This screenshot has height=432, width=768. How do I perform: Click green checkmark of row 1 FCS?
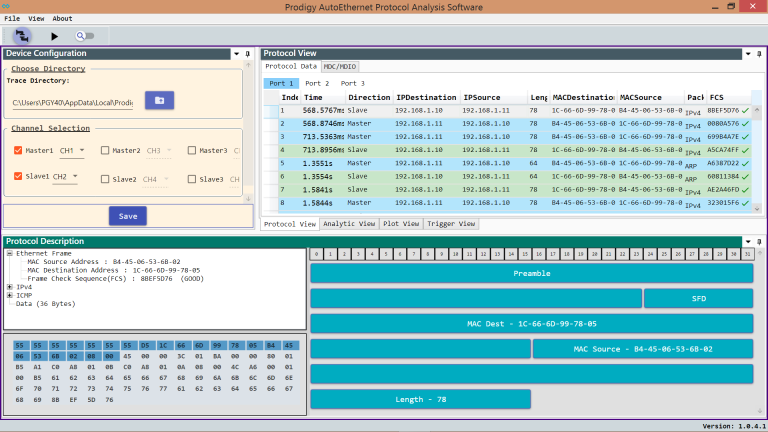(745, 111)
